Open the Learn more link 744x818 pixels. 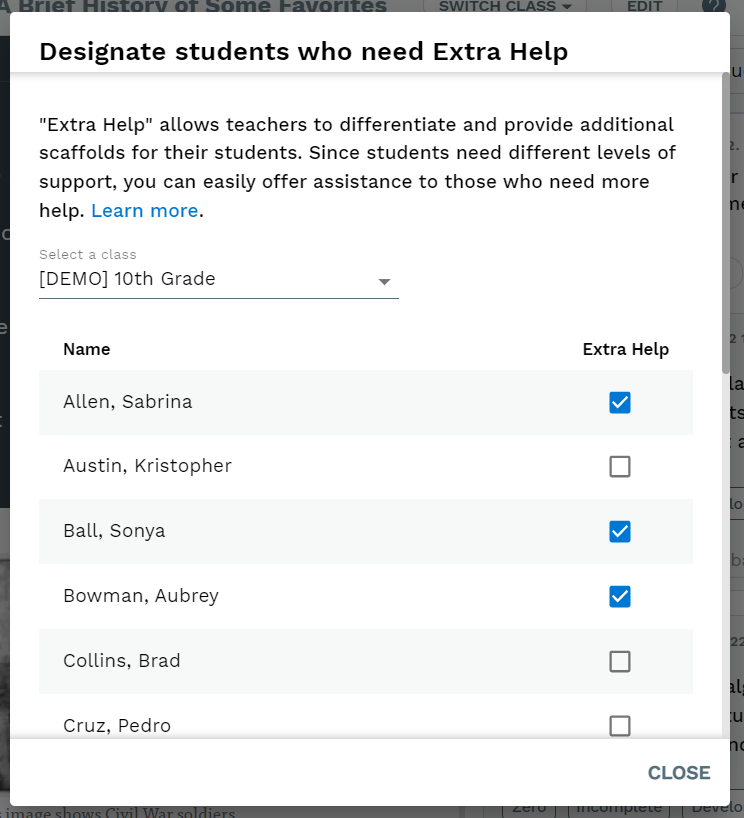[x=145, y=211]
